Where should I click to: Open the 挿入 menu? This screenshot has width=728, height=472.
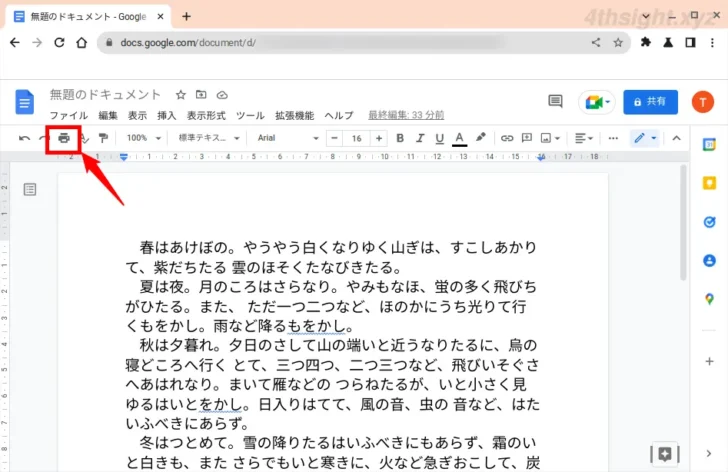point(167,115)
